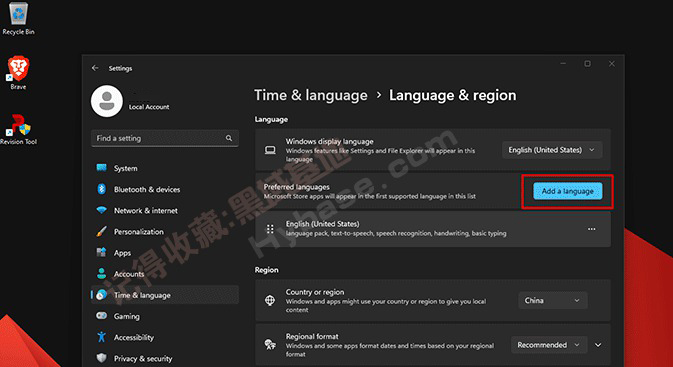The height and width of the screenshot is (367, 673).
Task: Click the Accessibility figure icon in sidebar
Action: click(x=102, y=337)
